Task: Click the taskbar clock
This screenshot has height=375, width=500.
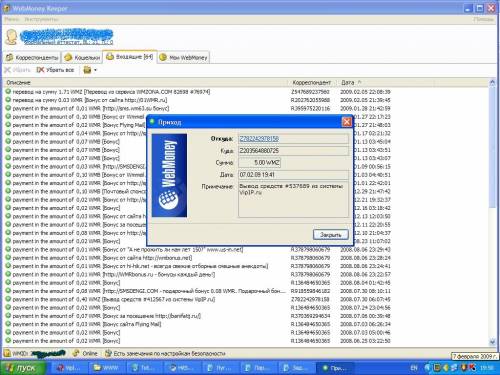Action: pyautogui.click(x=487, y=368)
